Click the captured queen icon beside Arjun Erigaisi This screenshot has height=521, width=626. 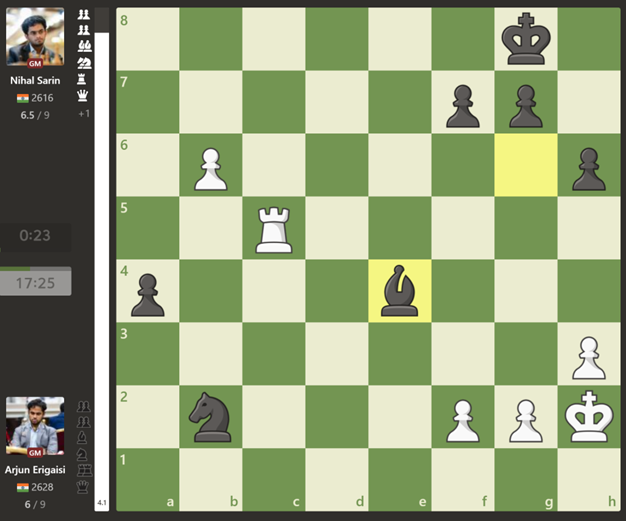[83, 487]
